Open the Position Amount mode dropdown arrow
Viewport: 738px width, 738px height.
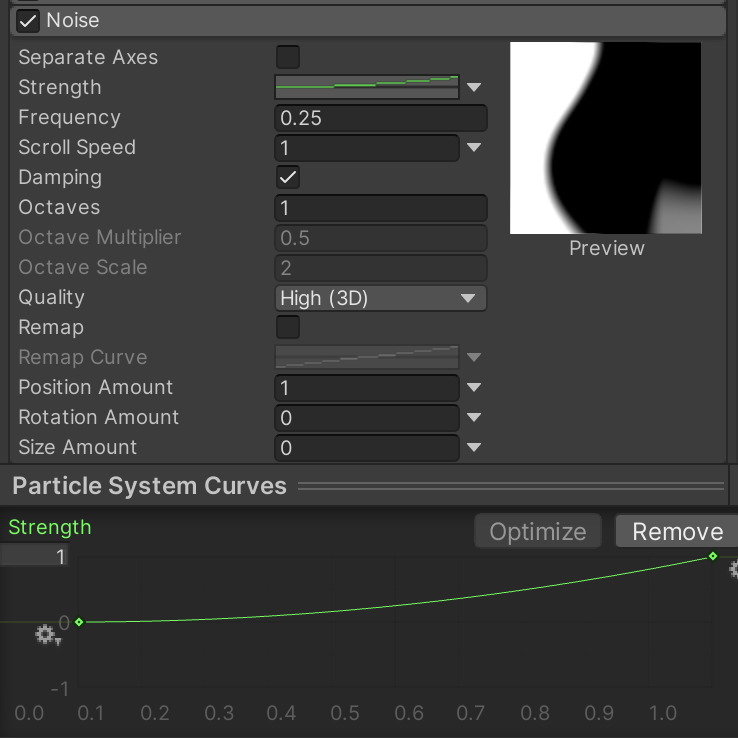click(474, 388)
